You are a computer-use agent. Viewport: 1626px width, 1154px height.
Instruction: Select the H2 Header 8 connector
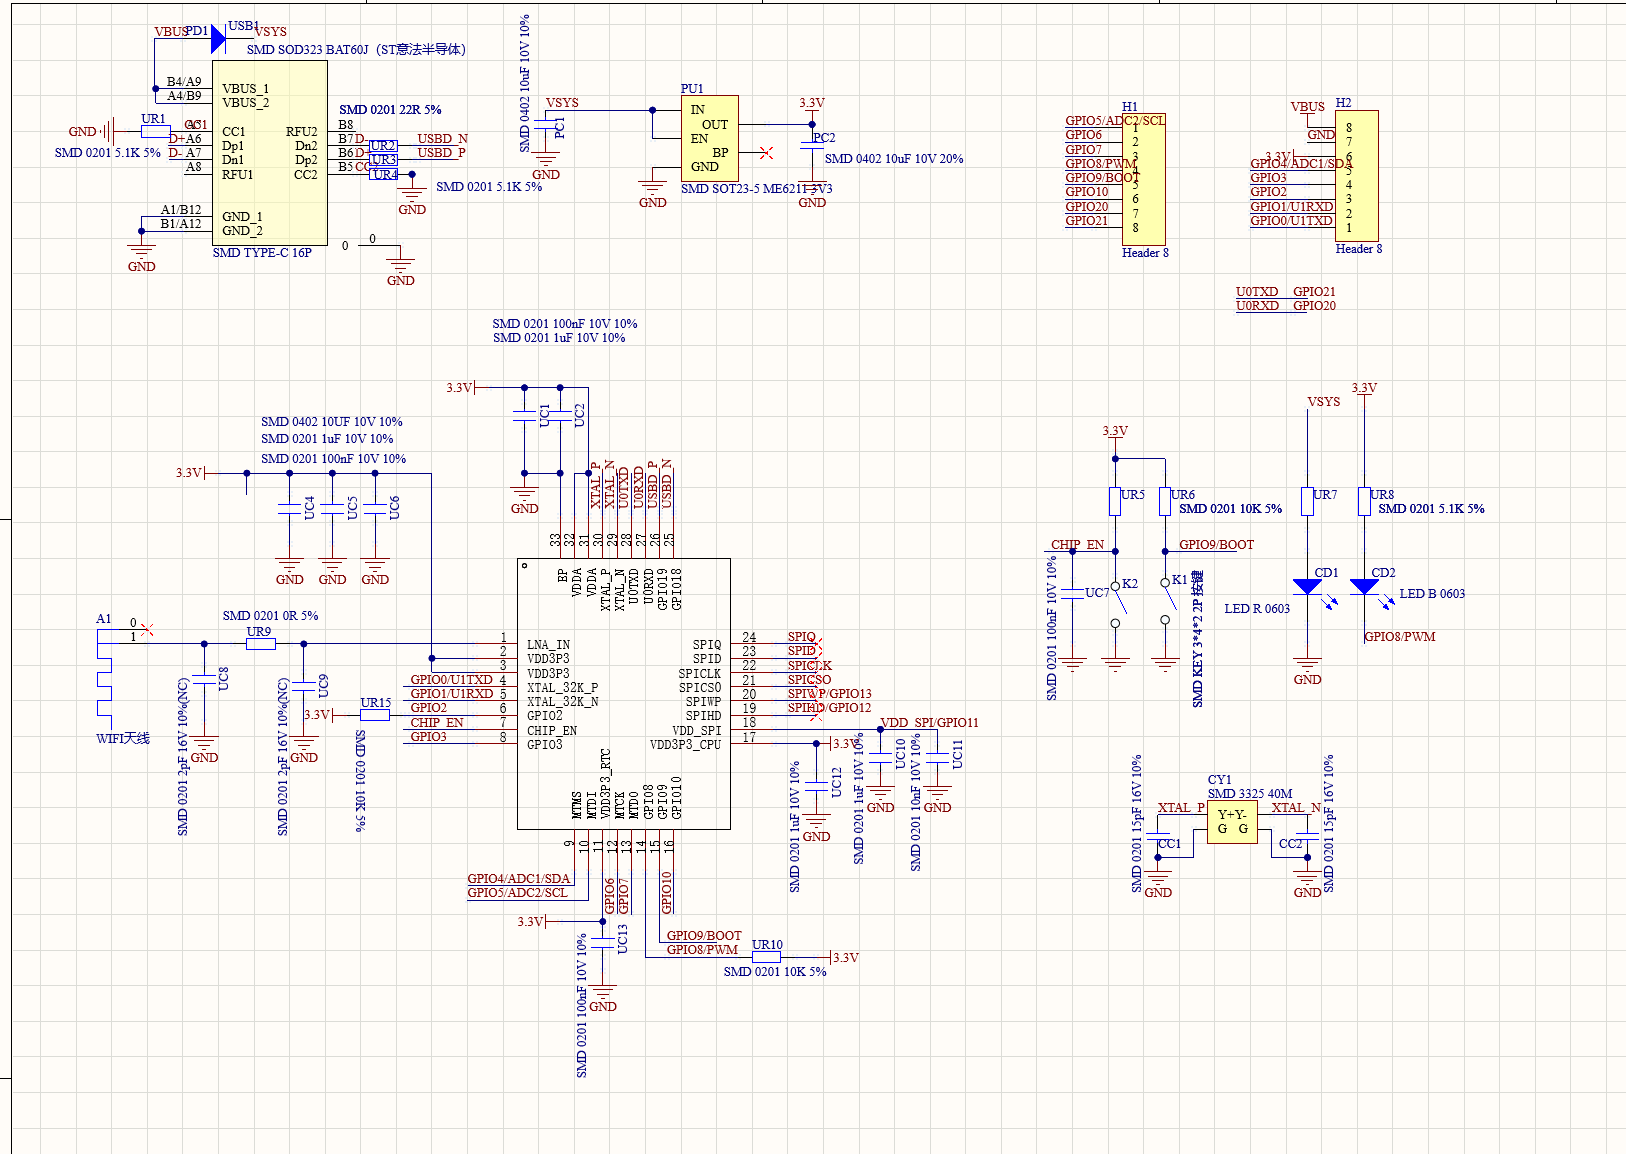[x=1358, y=175]
